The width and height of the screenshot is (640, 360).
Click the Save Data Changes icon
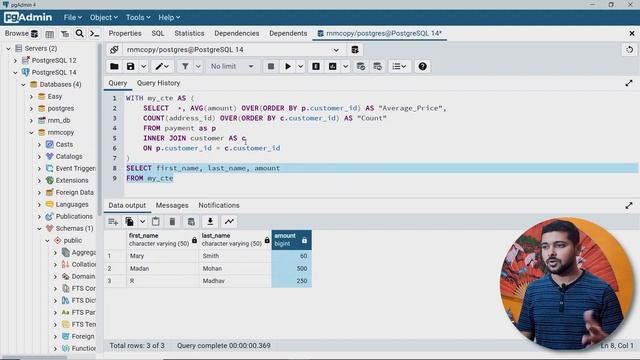point(191,222)
